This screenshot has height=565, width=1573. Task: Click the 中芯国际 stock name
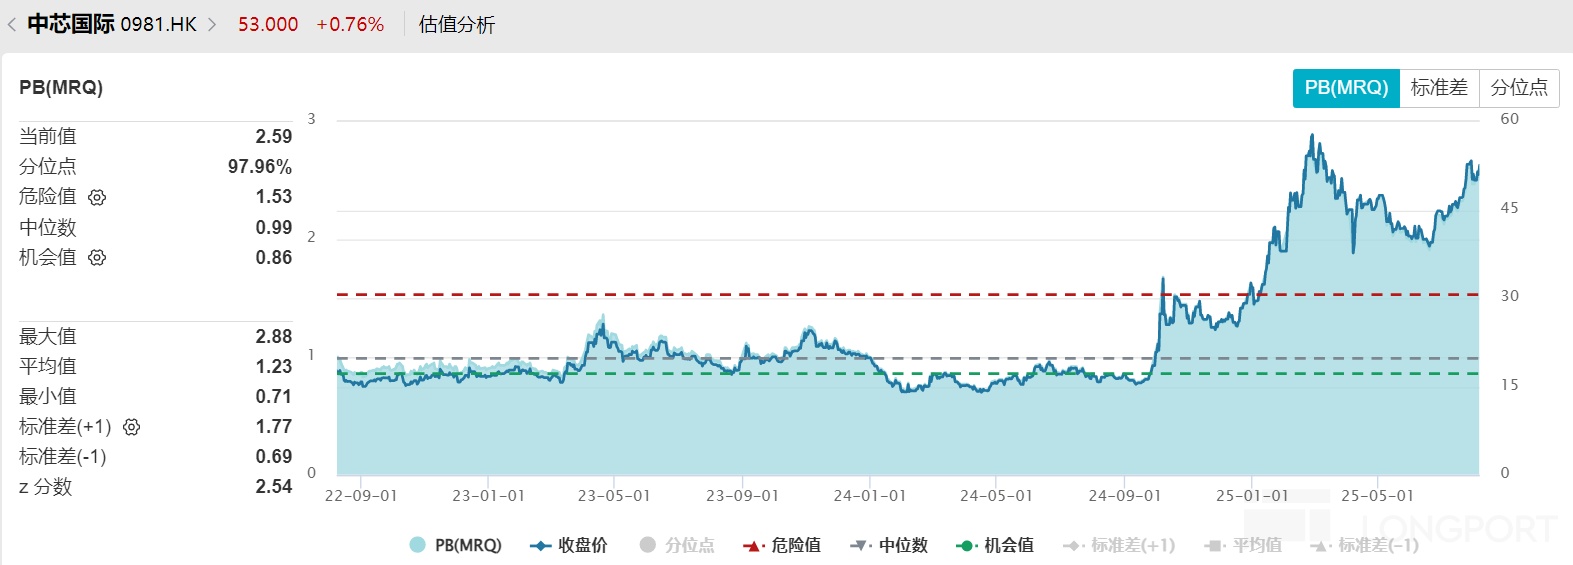pyautogui.click(x=70, y=24)
